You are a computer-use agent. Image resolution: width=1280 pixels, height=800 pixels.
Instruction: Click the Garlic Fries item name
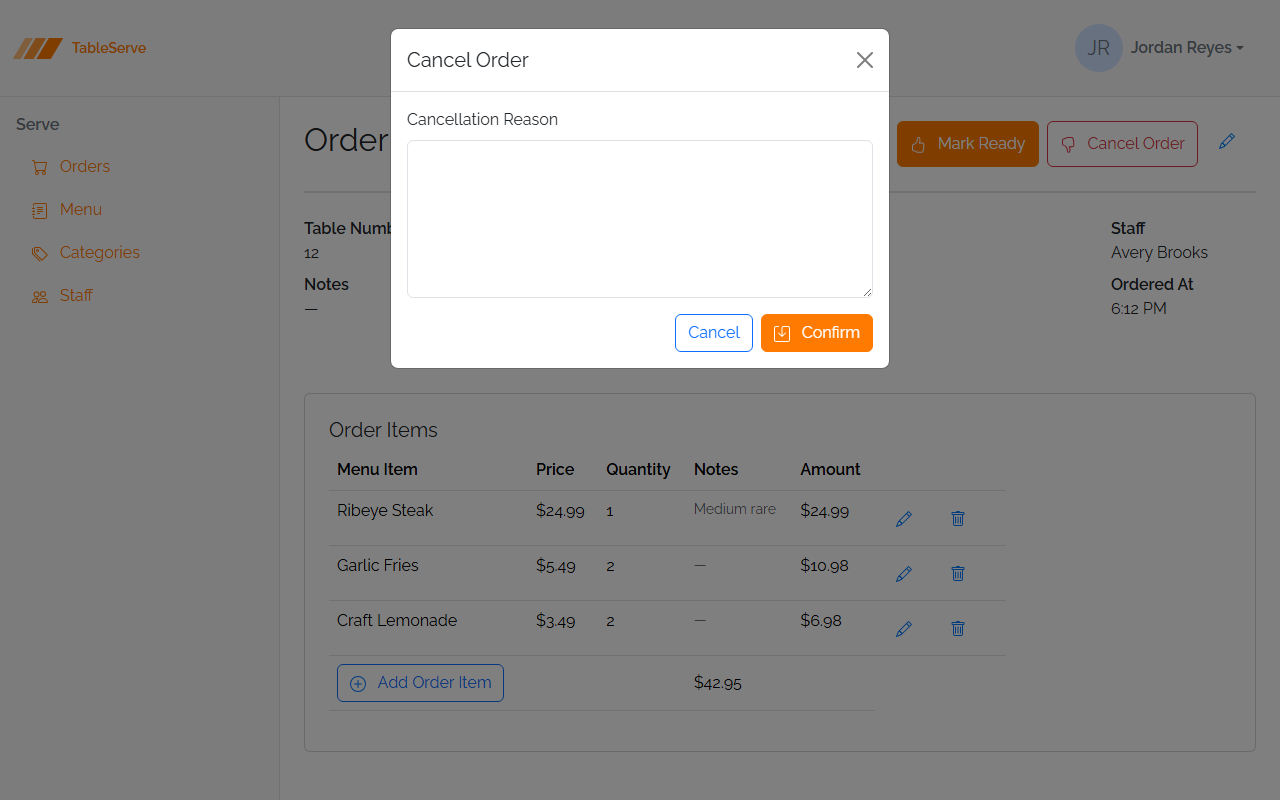click(378, 566)
